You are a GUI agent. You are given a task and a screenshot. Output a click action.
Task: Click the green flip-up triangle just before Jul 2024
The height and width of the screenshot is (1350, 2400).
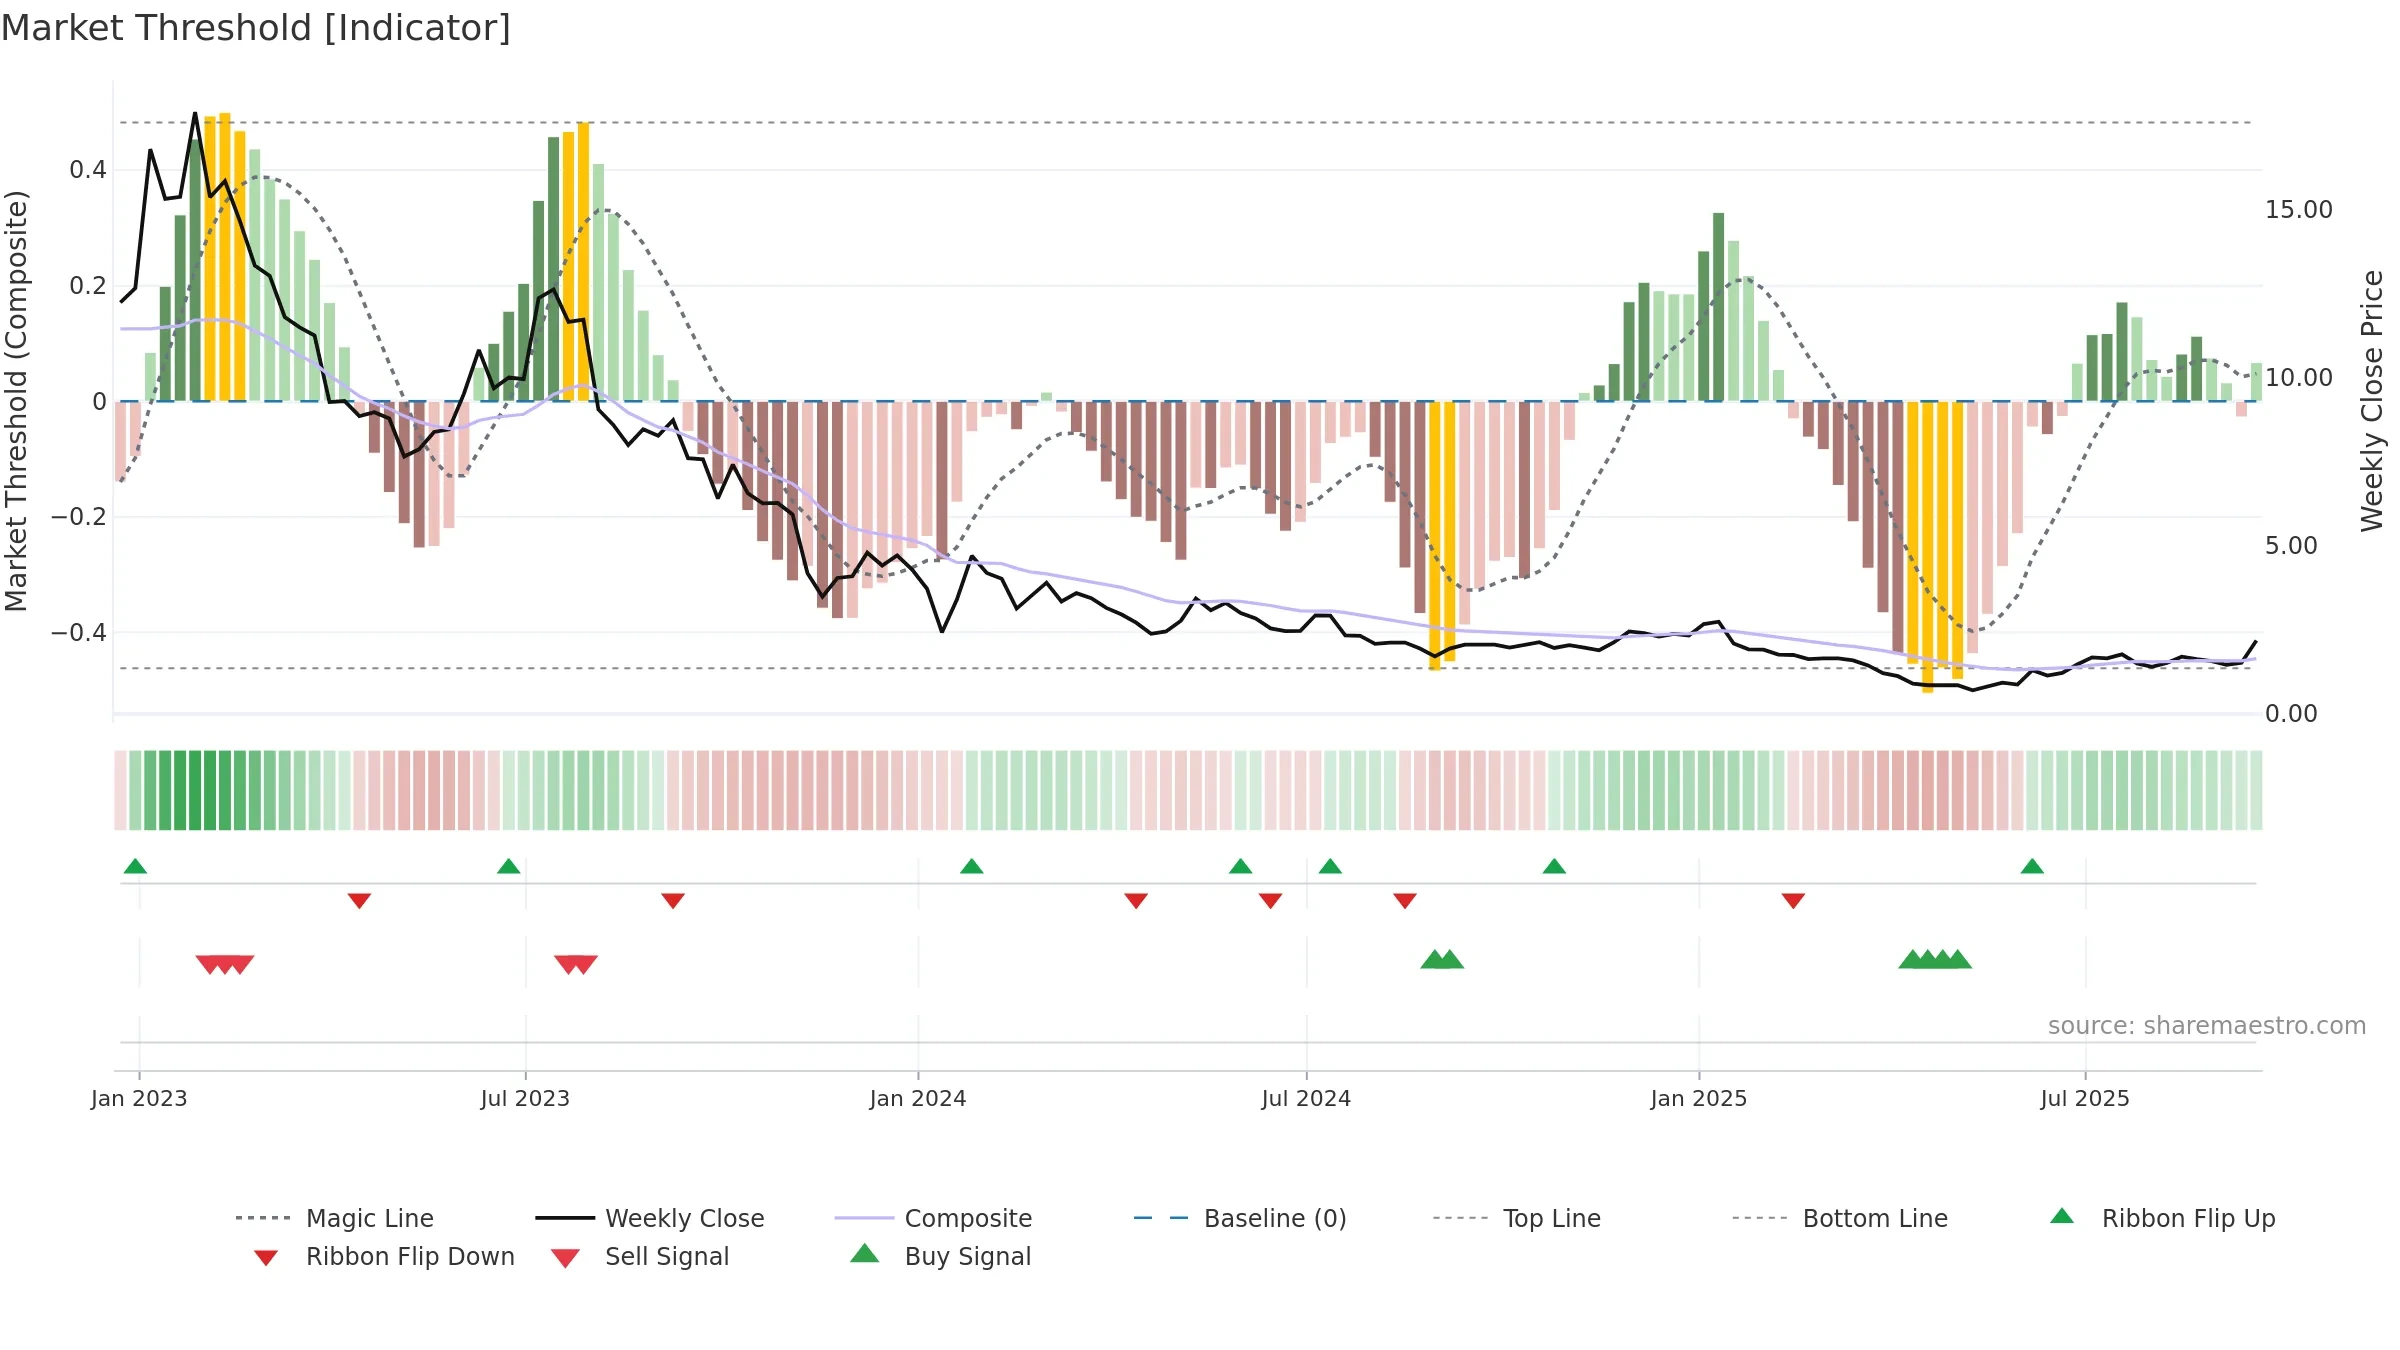tap(1240, 866)
